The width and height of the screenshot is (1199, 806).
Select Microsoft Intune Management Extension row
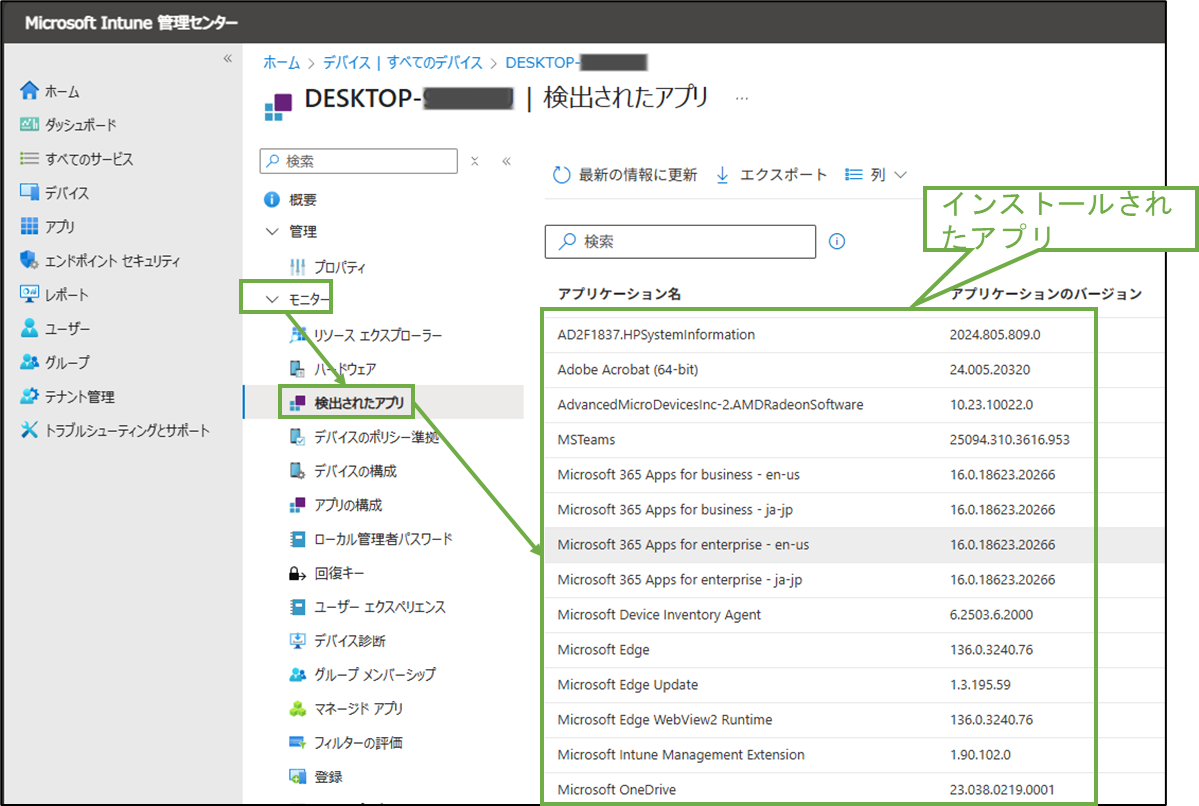pyautogui.click(x=854, y=755)
